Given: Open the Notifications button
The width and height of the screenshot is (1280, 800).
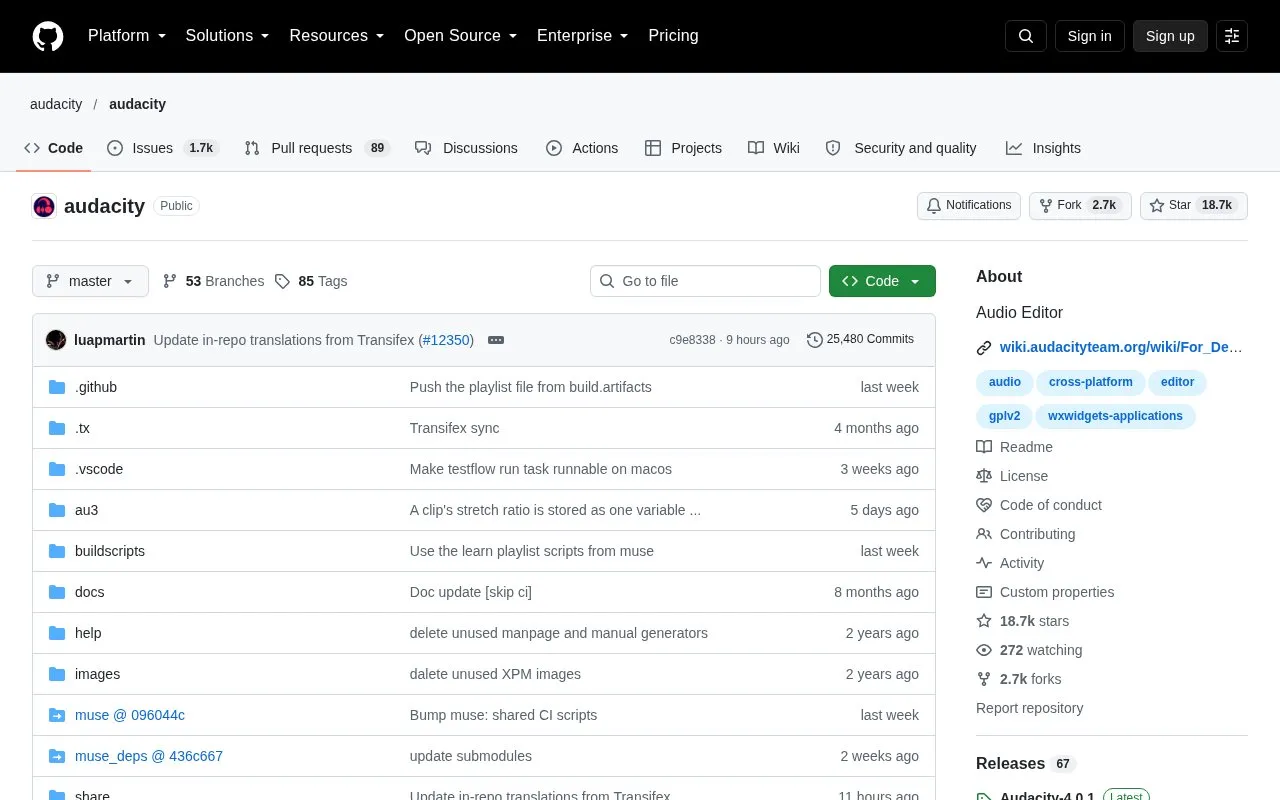Looking at the screenshot, I should click(969, 206).
